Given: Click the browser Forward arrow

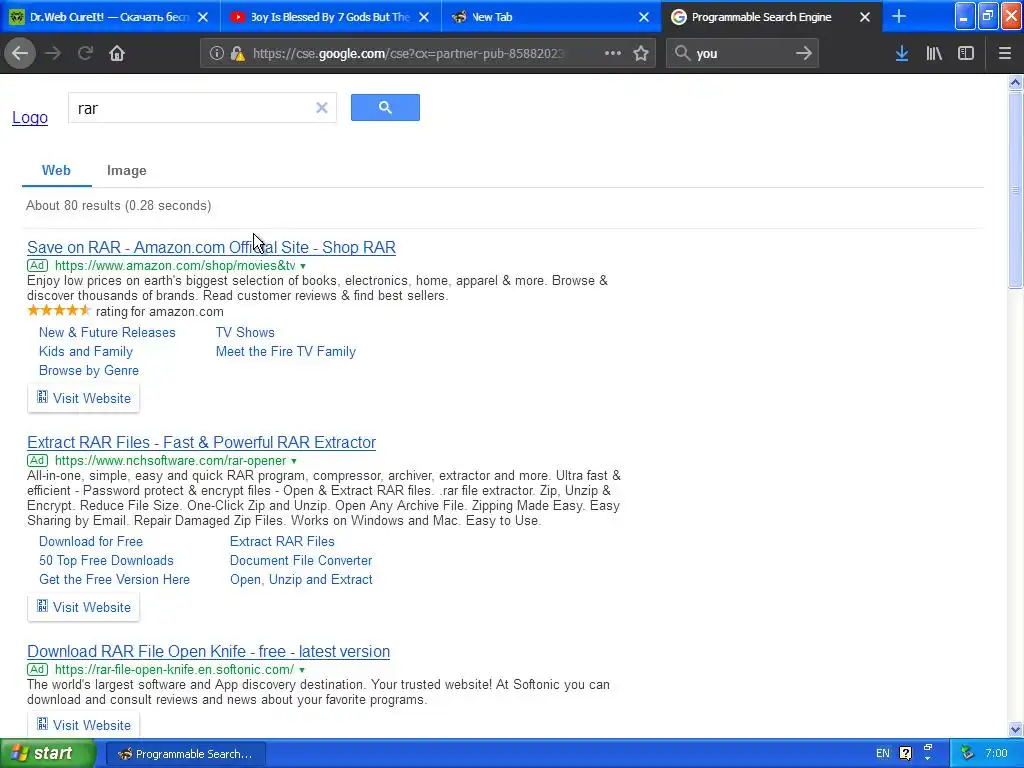Looking at the screenshot, I should tap(53, 53).
